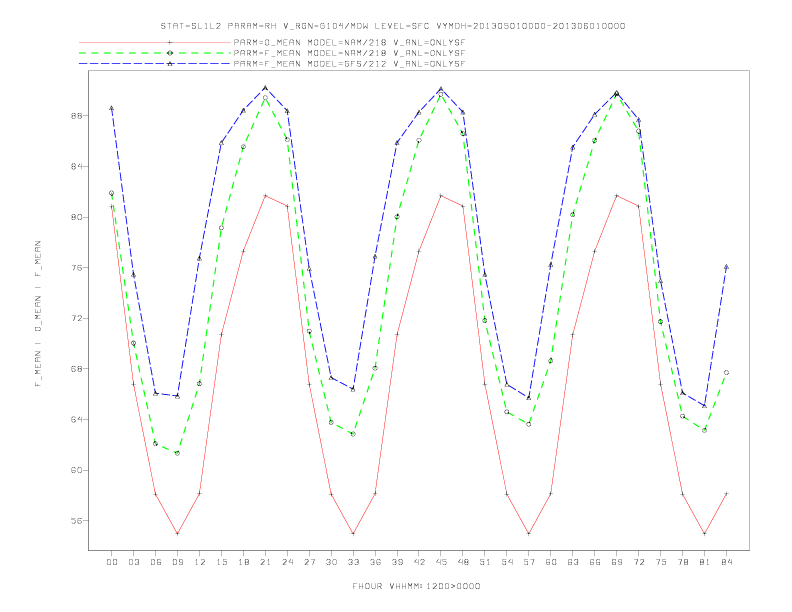Click x-axis tick label 57
The width and height of the screenshot is (792, 612).
coord(529,562)
